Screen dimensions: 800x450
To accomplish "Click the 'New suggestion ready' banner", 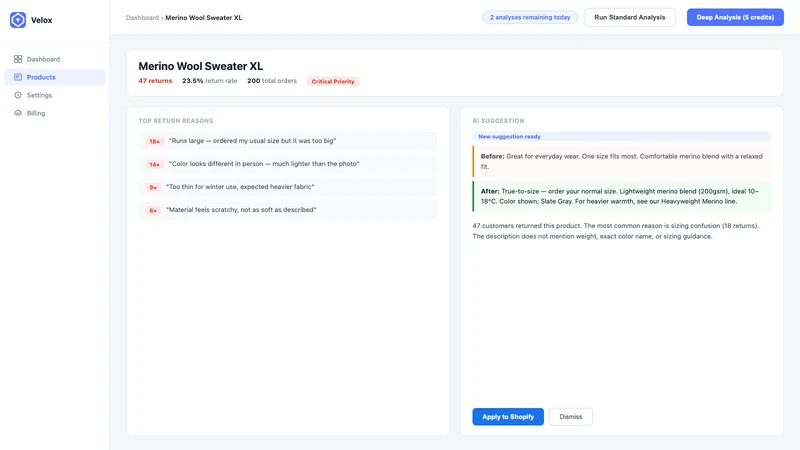I will tap(621, 136).
